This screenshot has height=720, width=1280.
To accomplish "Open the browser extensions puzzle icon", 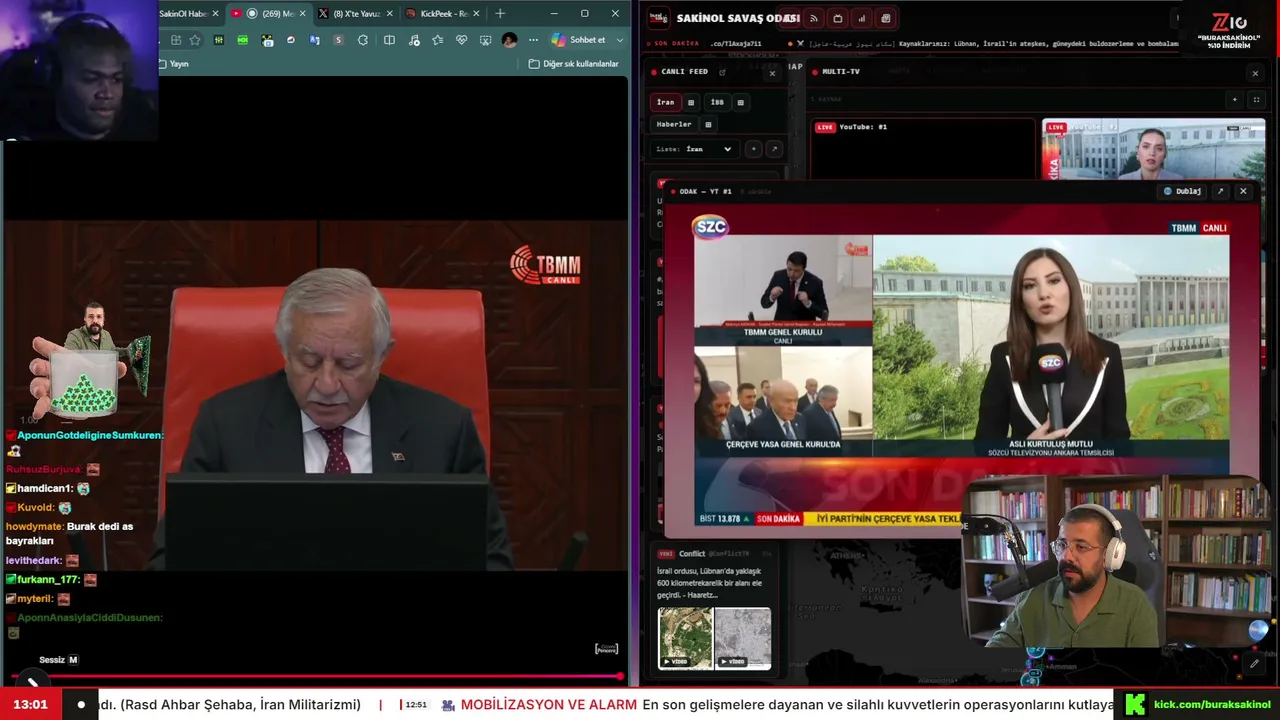I will coord(363,40).
